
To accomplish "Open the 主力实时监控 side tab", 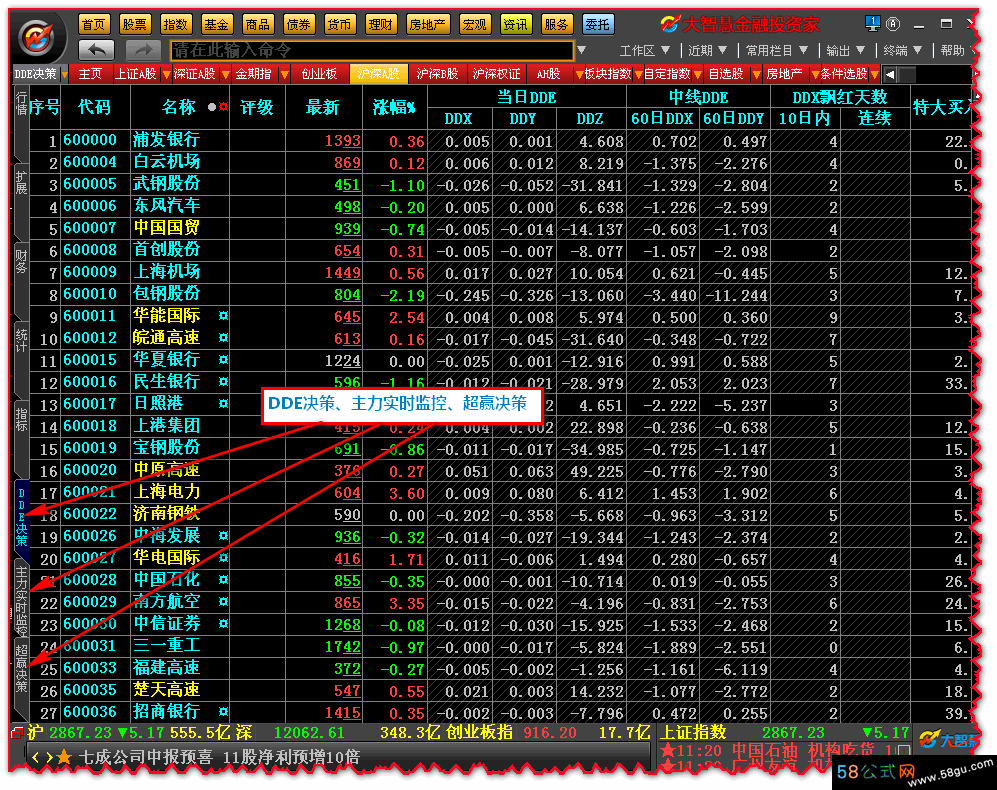I will (22, 600).
